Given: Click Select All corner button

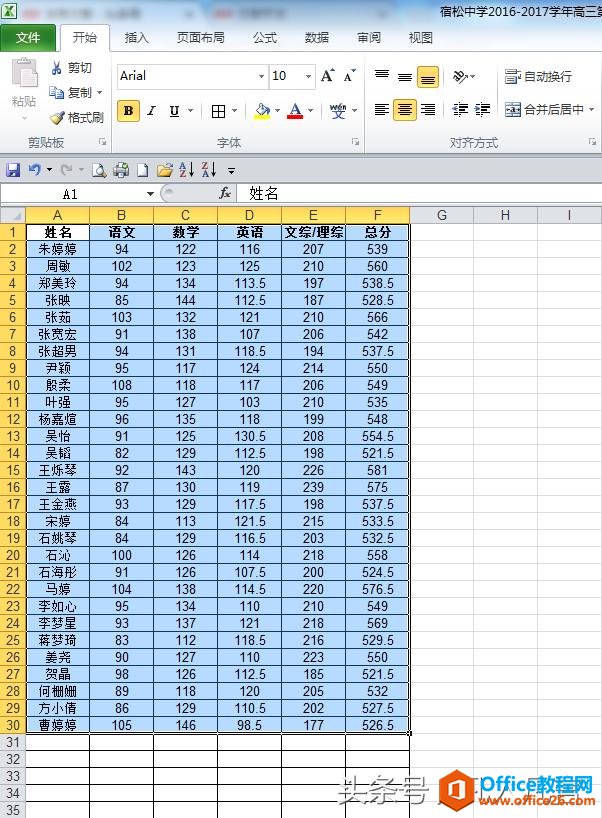Looking at the screenshot, I should (13, 215).
